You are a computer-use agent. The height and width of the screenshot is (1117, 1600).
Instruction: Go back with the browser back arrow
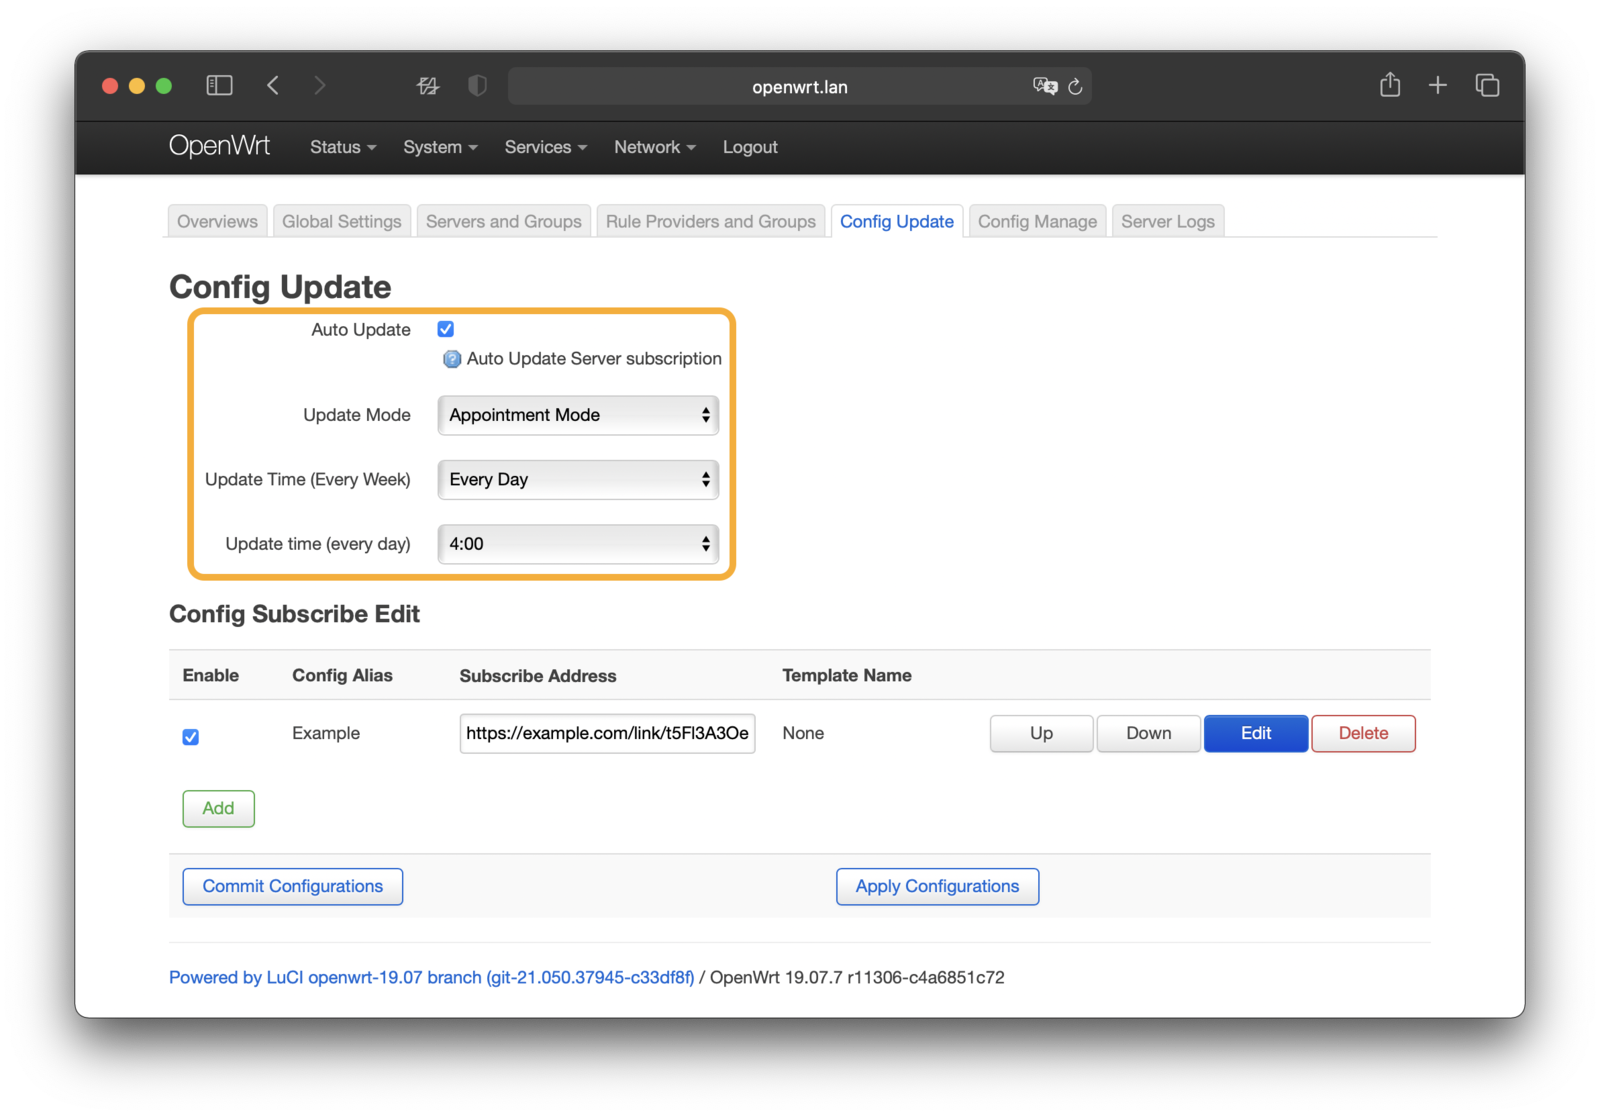coord(273,86)
